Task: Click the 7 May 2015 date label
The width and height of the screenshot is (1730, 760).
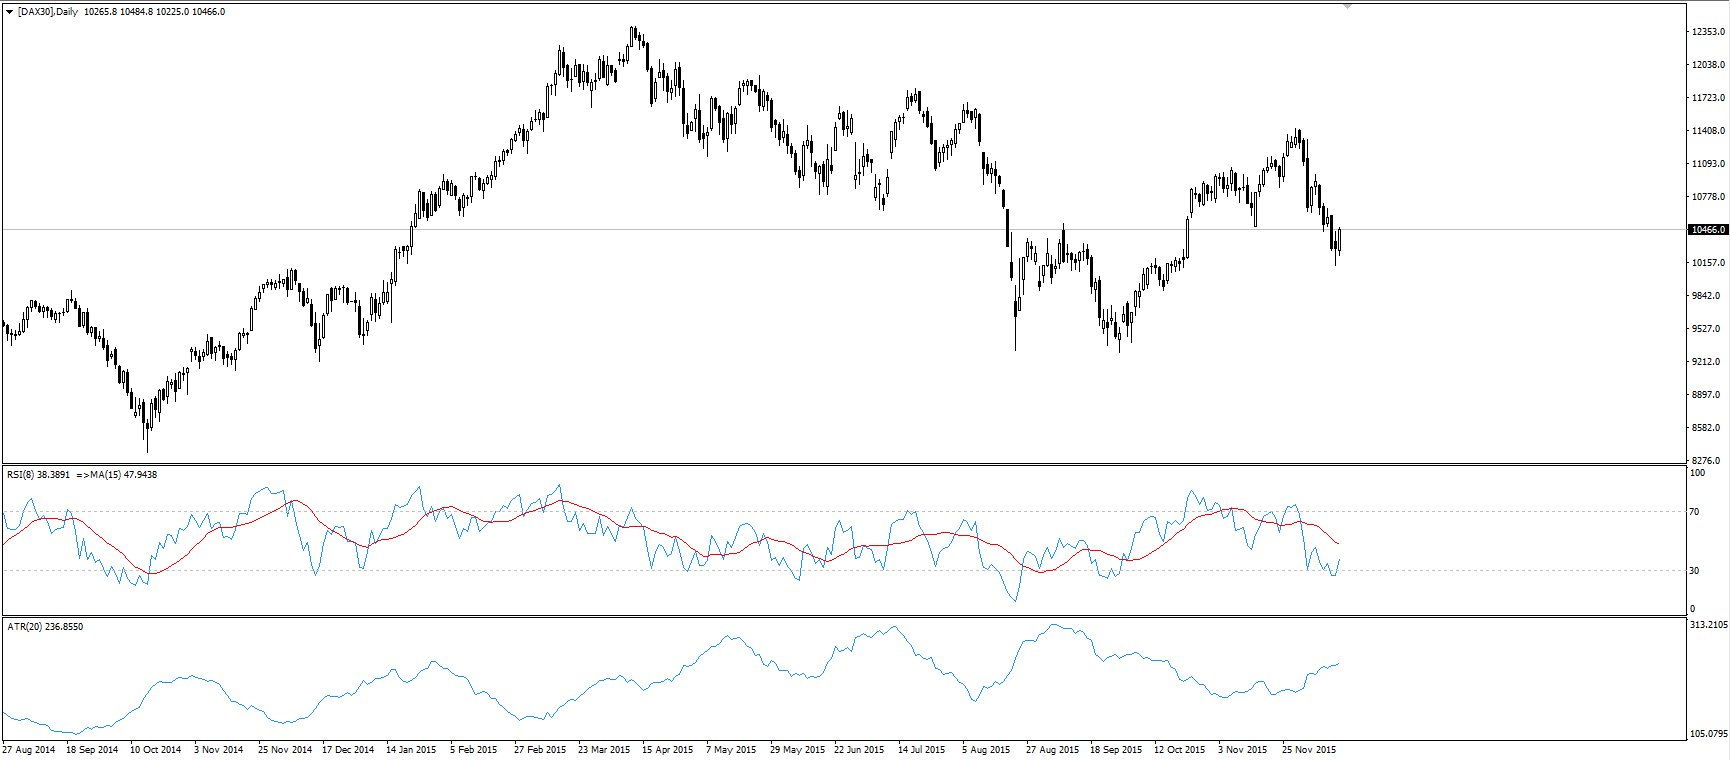Action: 731,749
